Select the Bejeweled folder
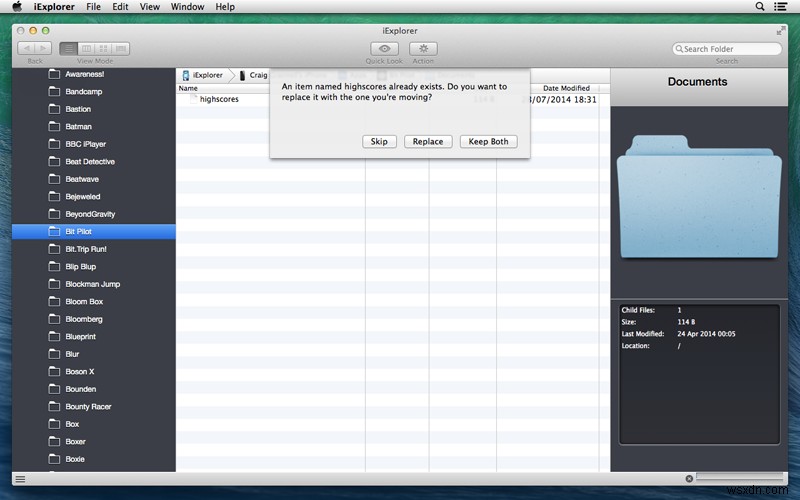This screenshot has height=500, width=800. [94, 196]
